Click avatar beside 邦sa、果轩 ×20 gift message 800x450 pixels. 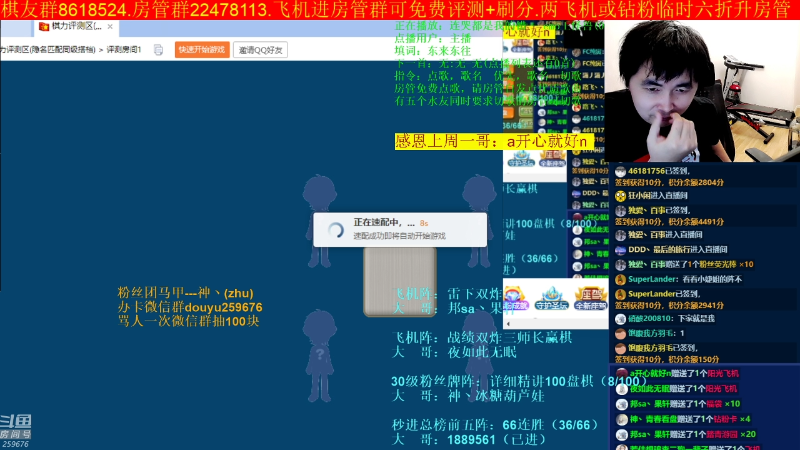click(x=621, y=435)
